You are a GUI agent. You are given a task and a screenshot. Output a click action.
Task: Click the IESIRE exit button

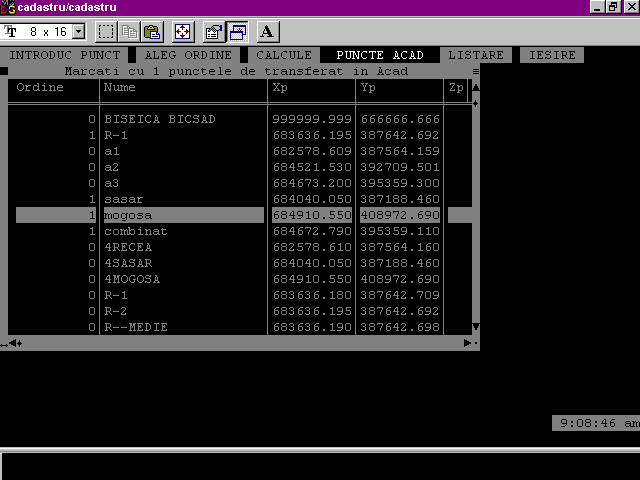(x=552, y=55)
